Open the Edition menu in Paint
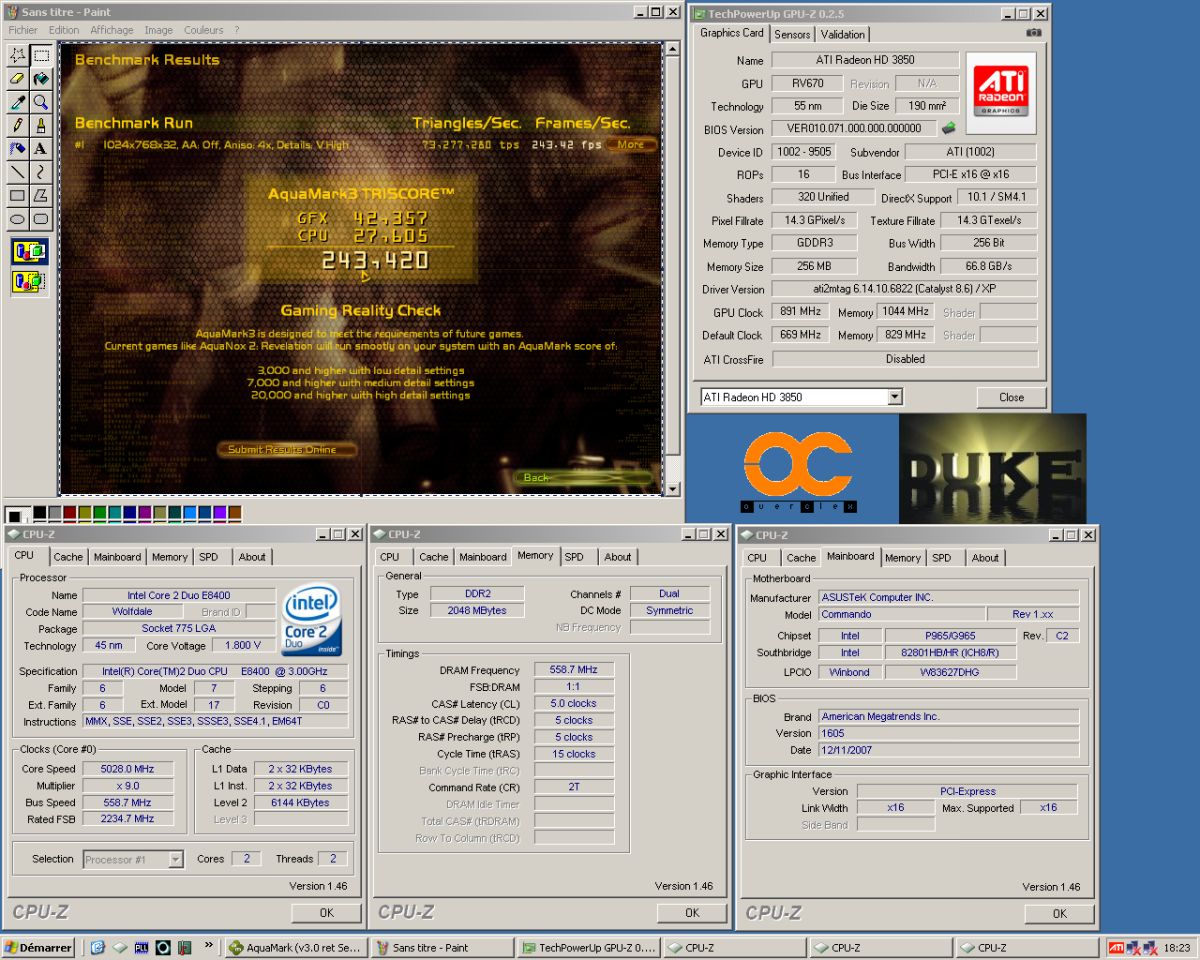This screenshot has width=1200, height=960. tap(64, 30)
